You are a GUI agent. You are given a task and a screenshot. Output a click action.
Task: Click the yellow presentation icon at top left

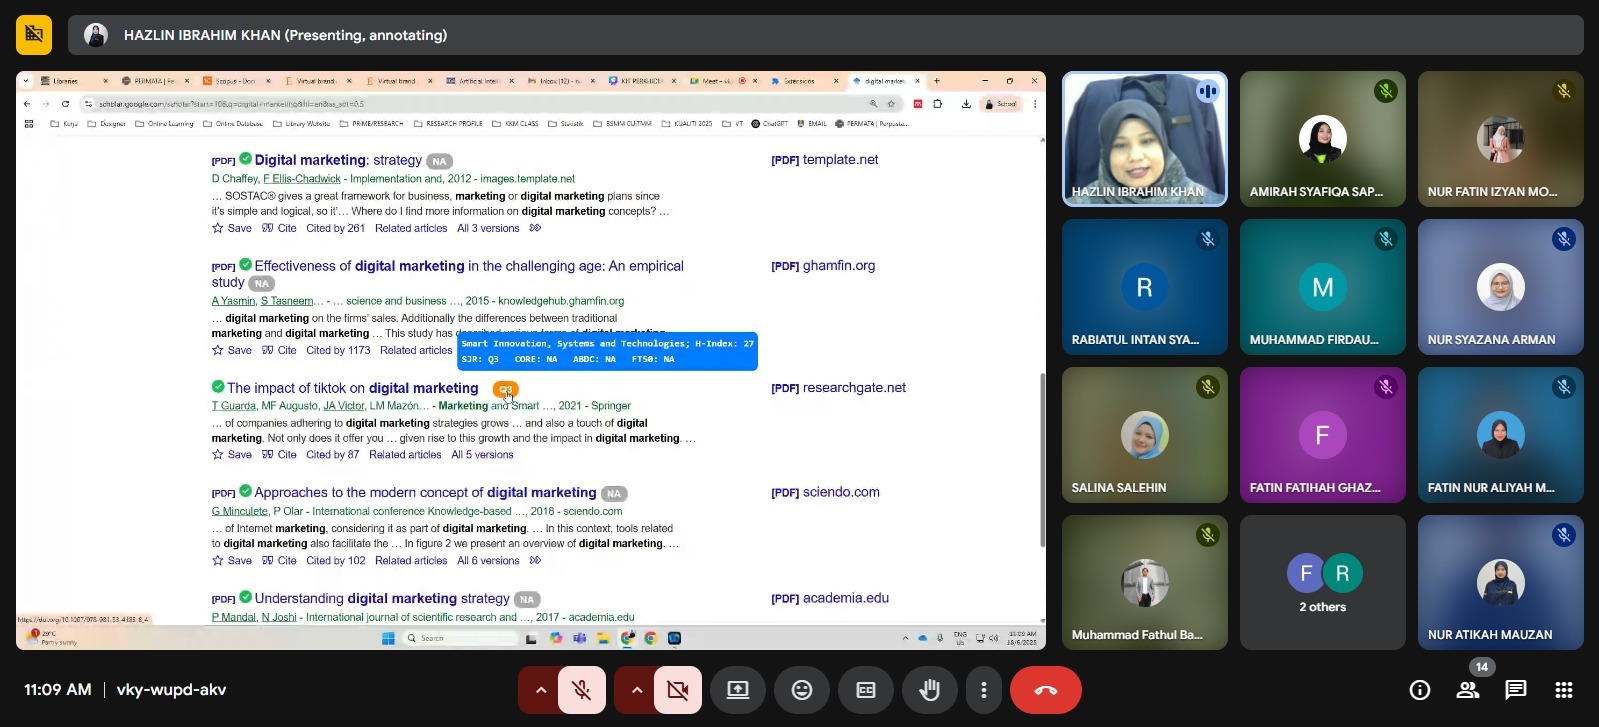tap(34, 35)
